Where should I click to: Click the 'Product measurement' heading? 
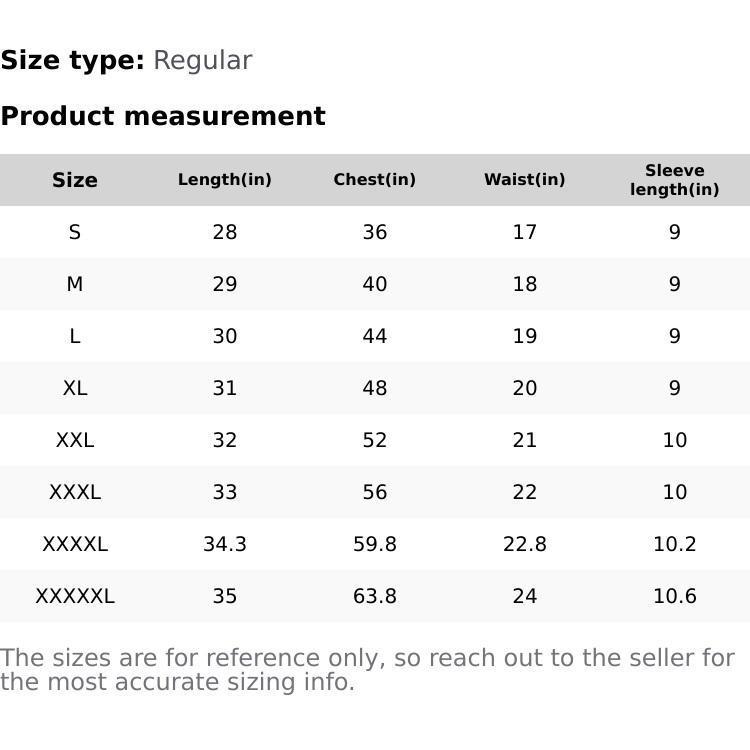point(163,116)
